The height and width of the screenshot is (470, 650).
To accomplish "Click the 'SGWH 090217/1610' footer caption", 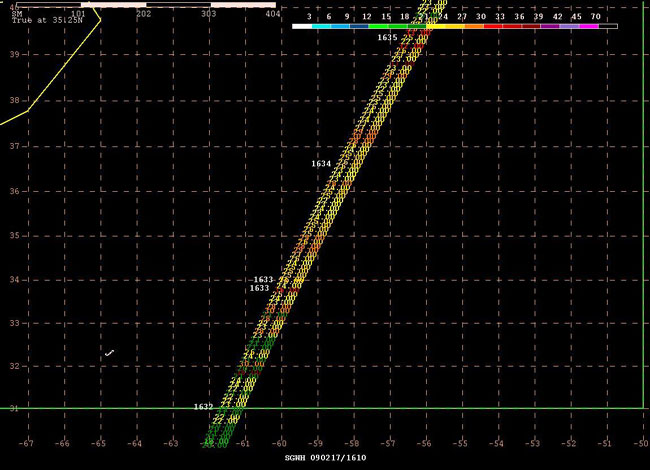I will tap(325, 458).
